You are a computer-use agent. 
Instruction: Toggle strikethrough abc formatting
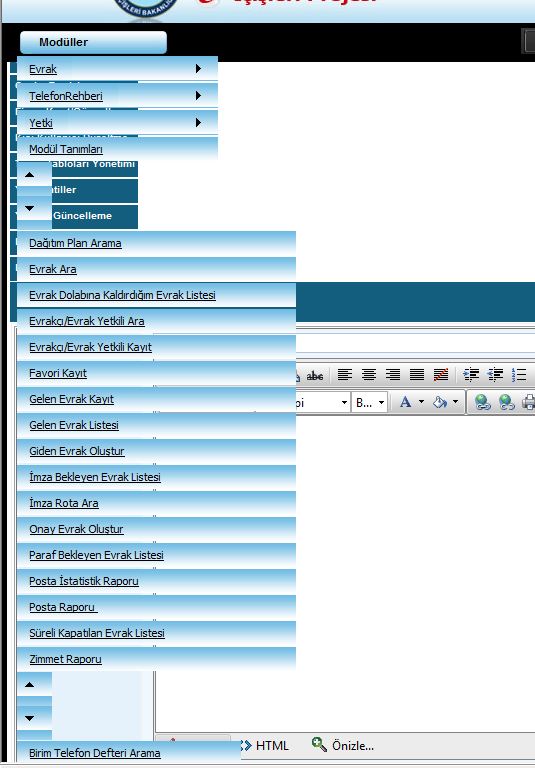[315, 376]
